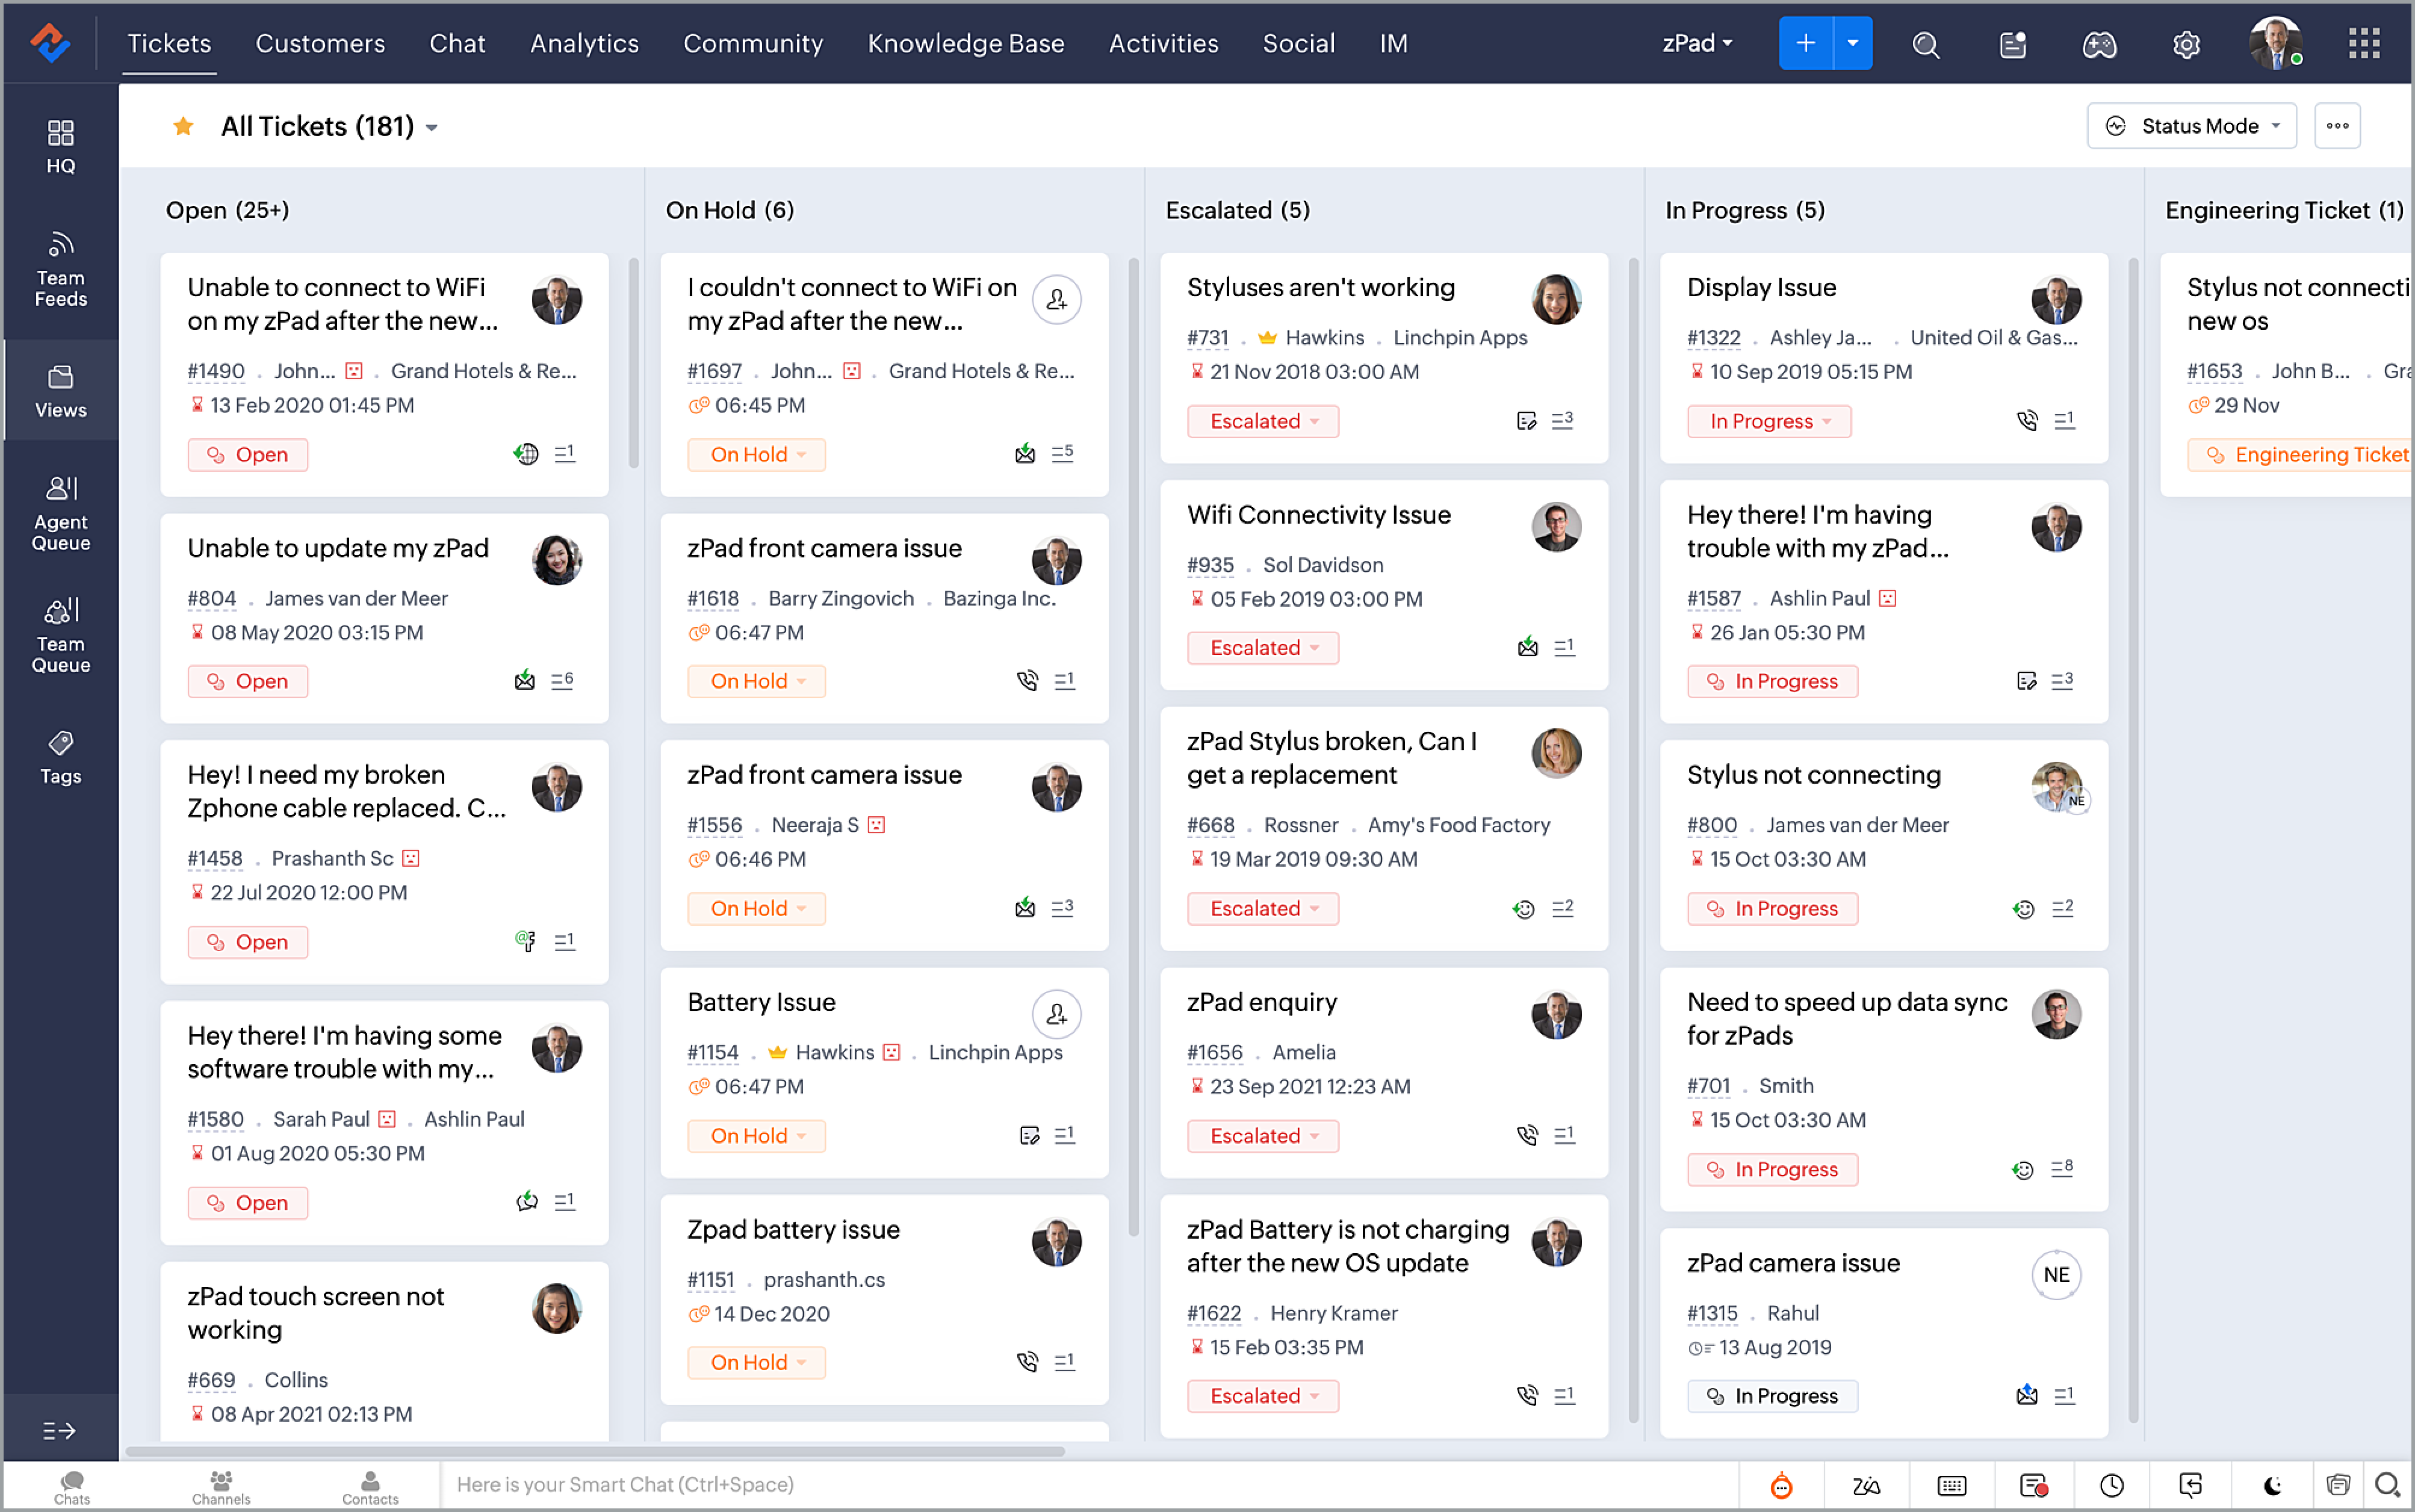Image resolution: width=2415 pixels, height=1512 pixels.
Task: Open the zPad department dropdown
Action: point(1697,44)
